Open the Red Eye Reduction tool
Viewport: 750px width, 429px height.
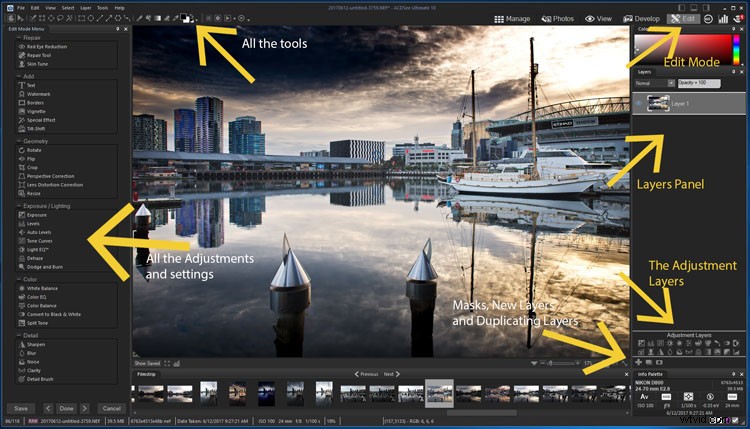coord(43,46)
